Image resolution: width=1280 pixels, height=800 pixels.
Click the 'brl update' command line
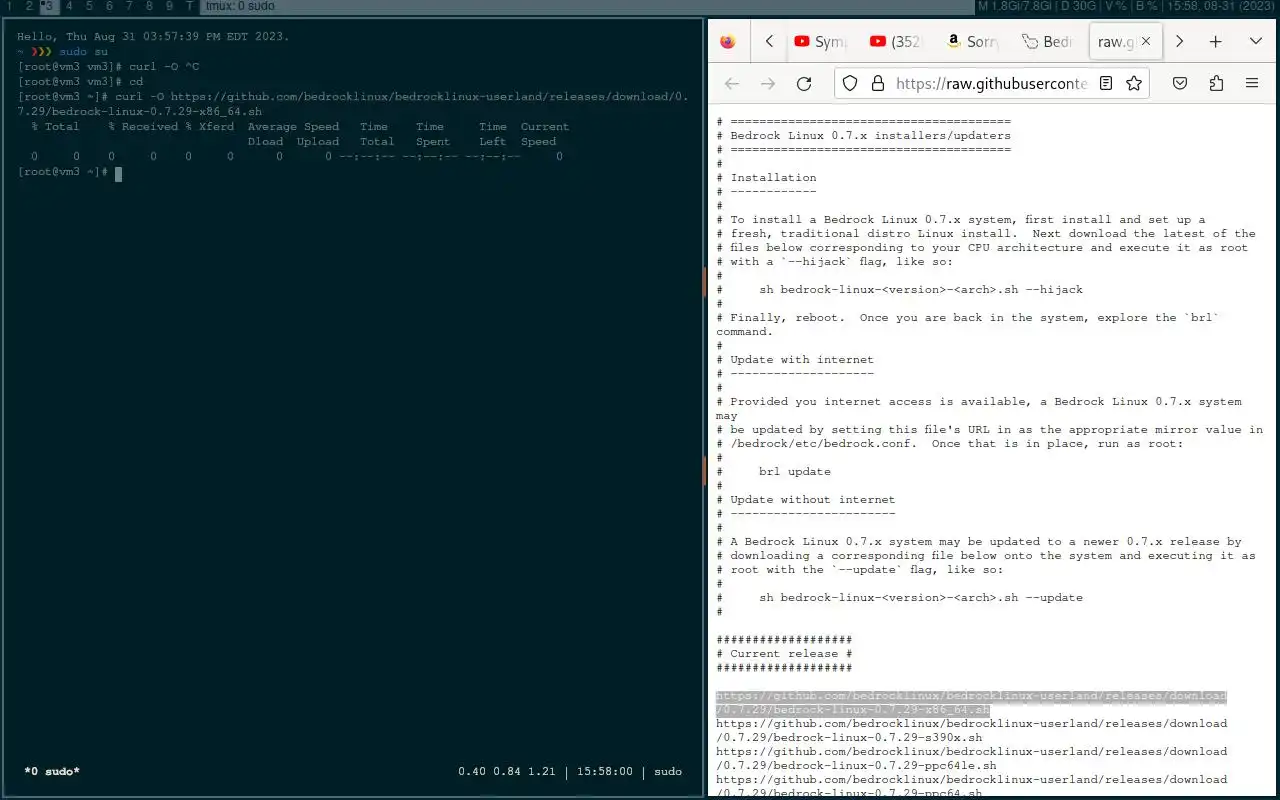pos(795,471)
